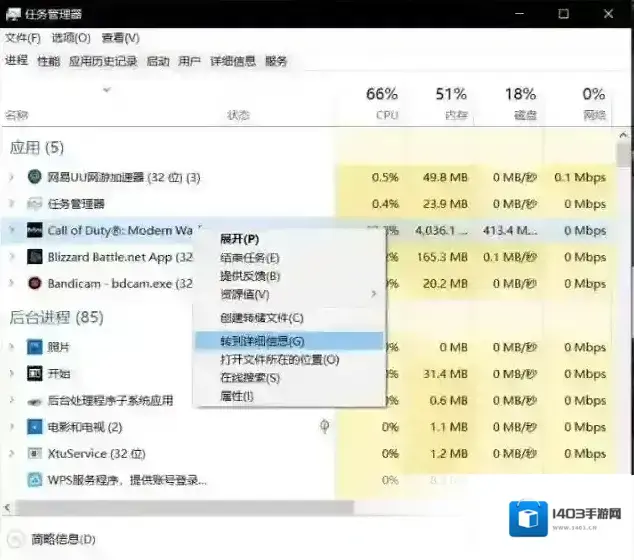Click the Bandicam red record icon
The image size is (634, 560).
[x=34, y=283]
